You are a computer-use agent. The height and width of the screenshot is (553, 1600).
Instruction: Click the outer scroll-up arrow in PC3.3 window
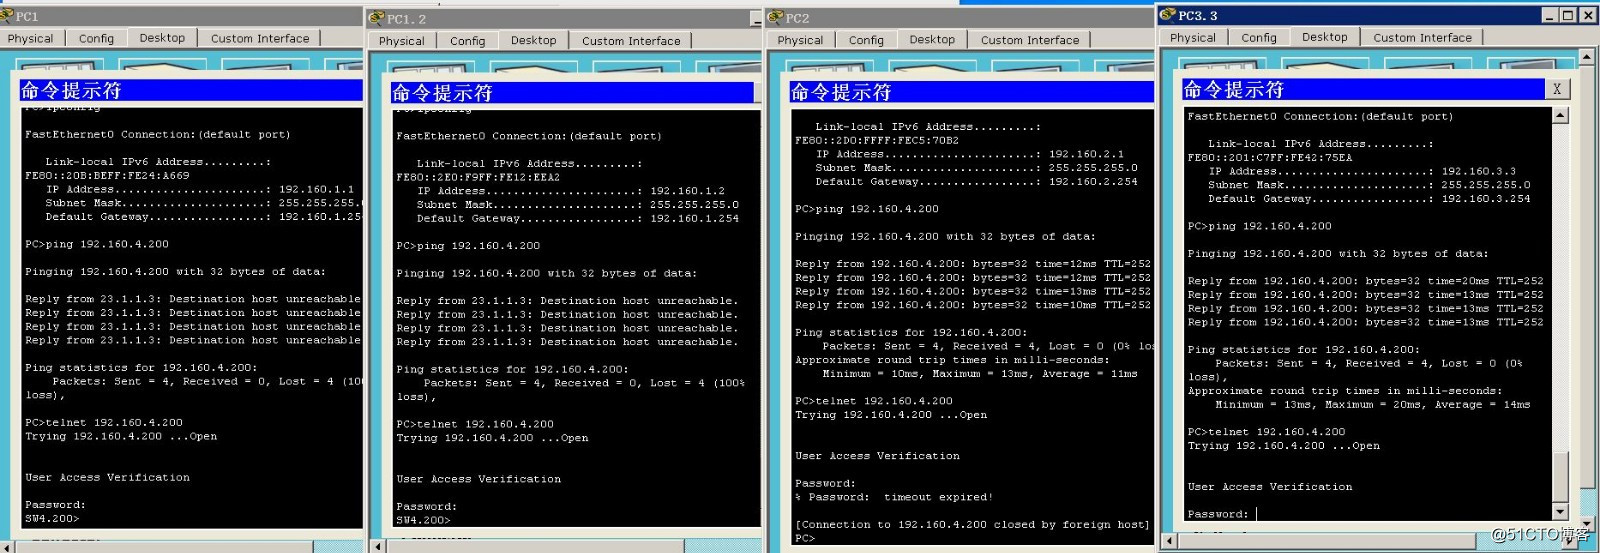click(x=1585, y=59)
